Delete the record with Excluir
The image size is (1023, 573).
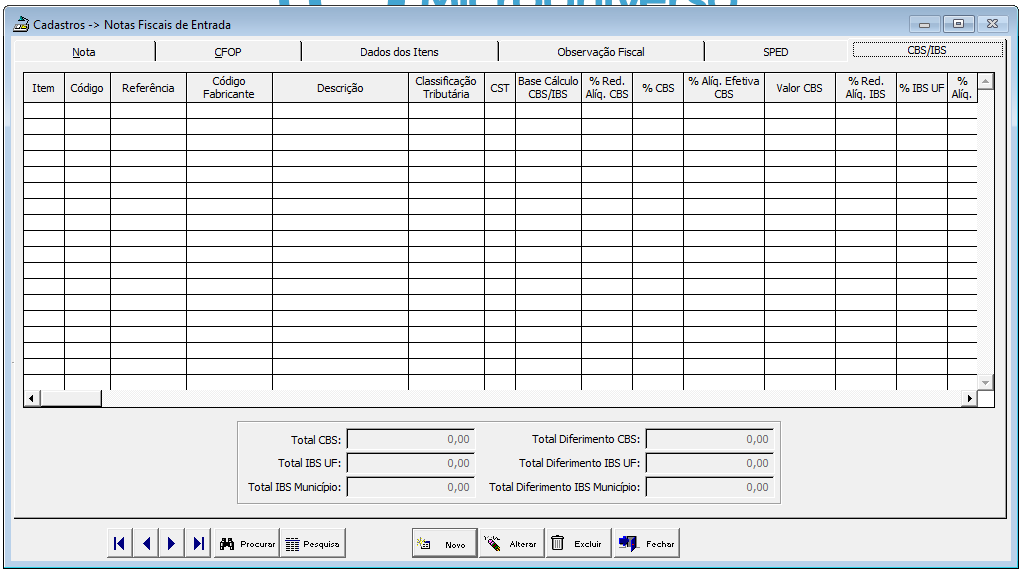578,544
